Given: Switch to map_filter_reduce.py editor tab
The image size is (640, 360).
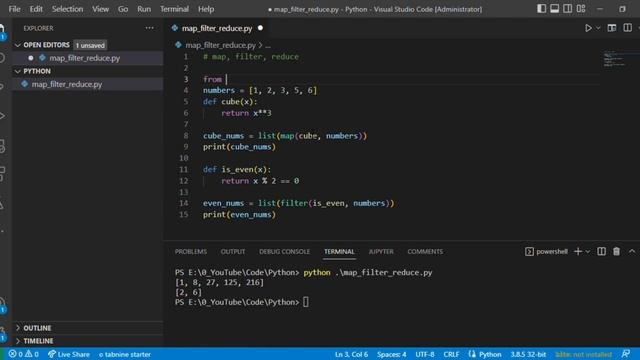Looking at the screenshot, I should click(x=217, y=28).
